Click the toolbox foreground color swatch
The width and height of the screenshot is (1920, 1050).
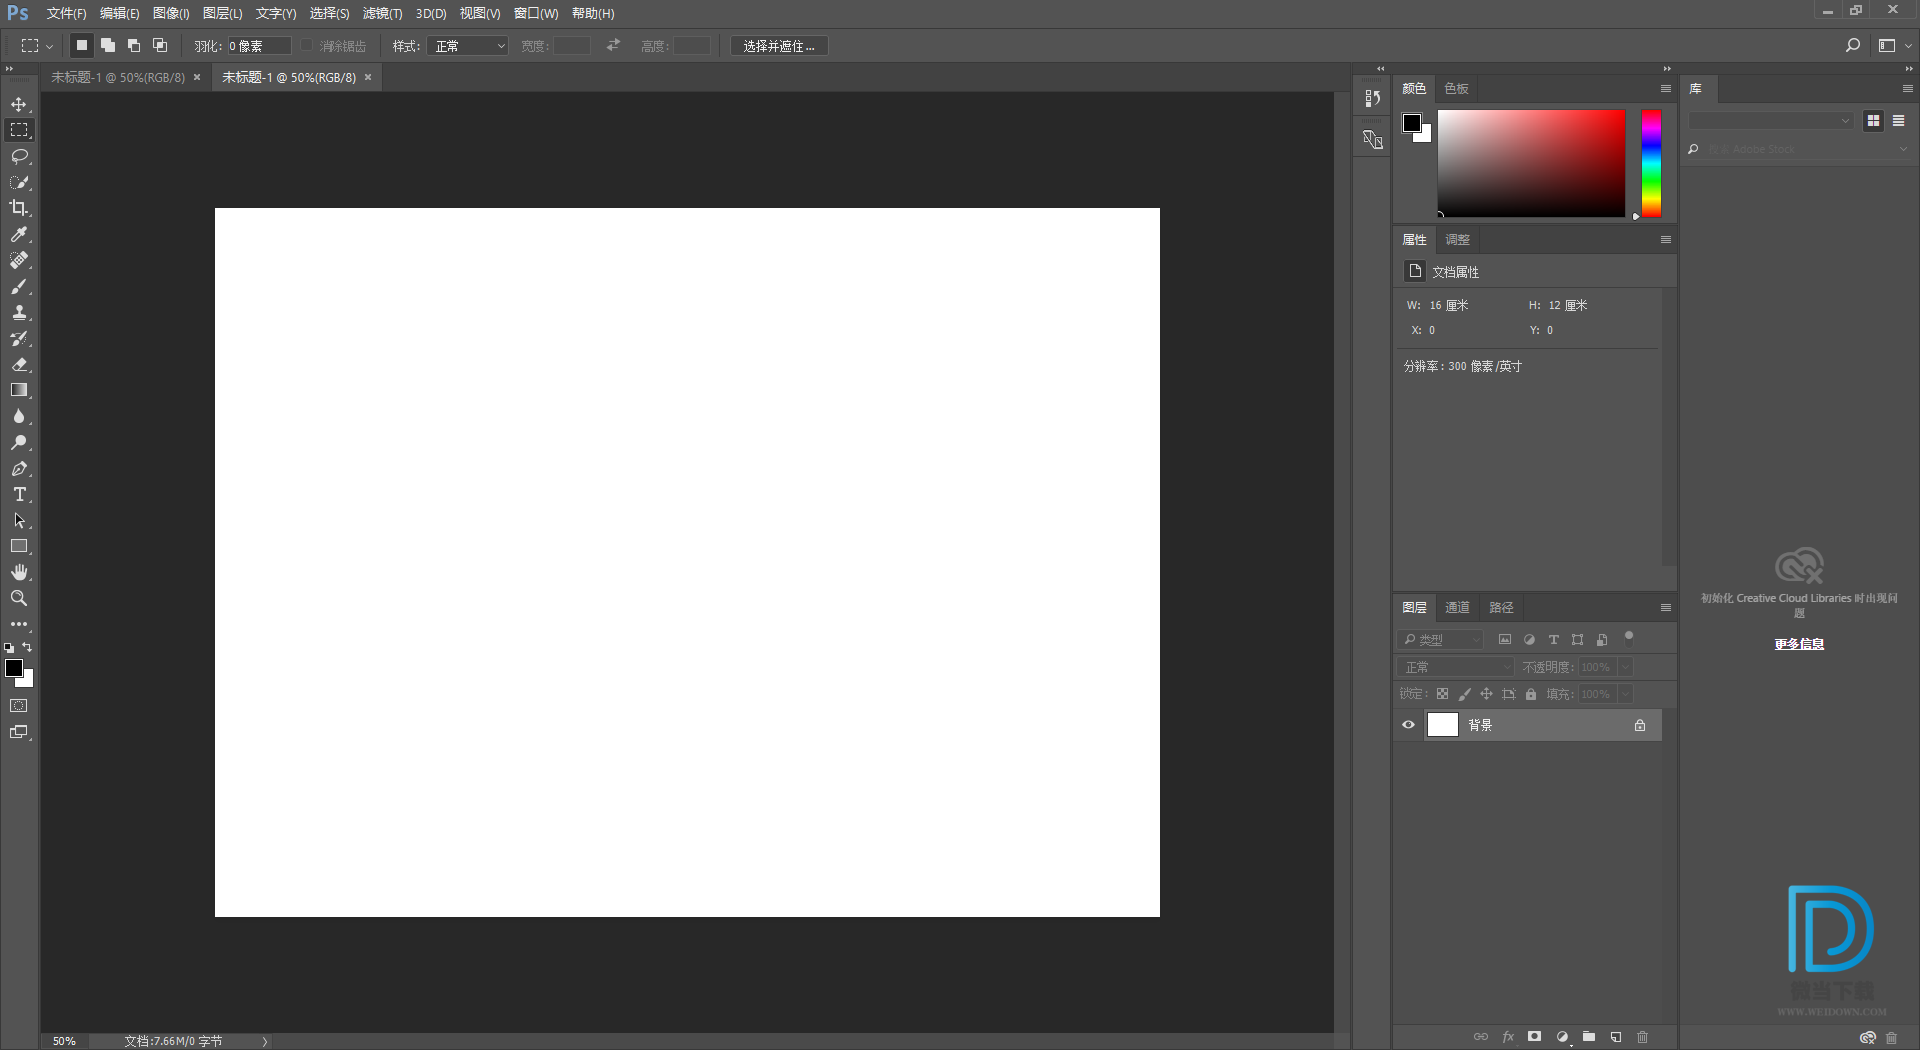click(x=14, y=668)
